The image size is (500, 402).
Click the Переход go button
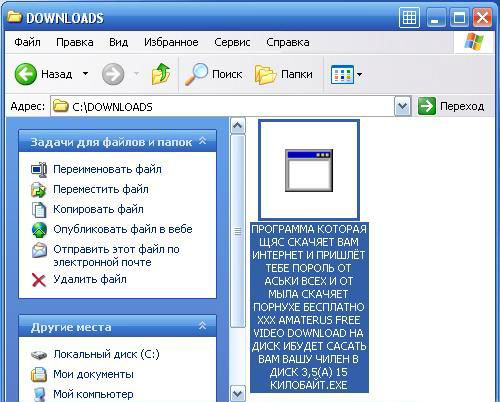pyautogui.click(x=451, y=106)
